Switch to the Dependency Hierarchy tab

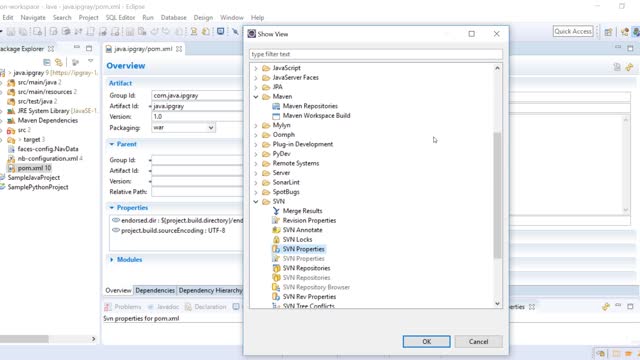[210, 290]
